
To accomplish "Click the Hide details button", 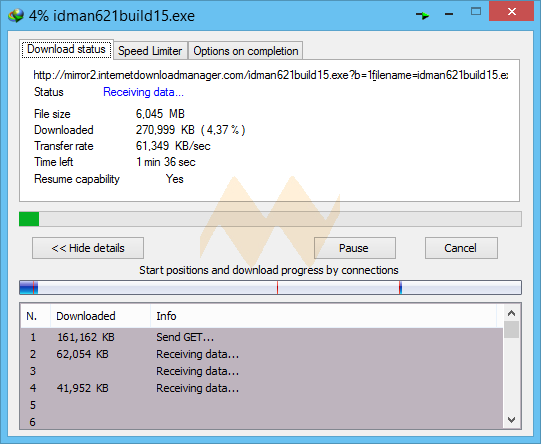I will click(x=88, y=248).
